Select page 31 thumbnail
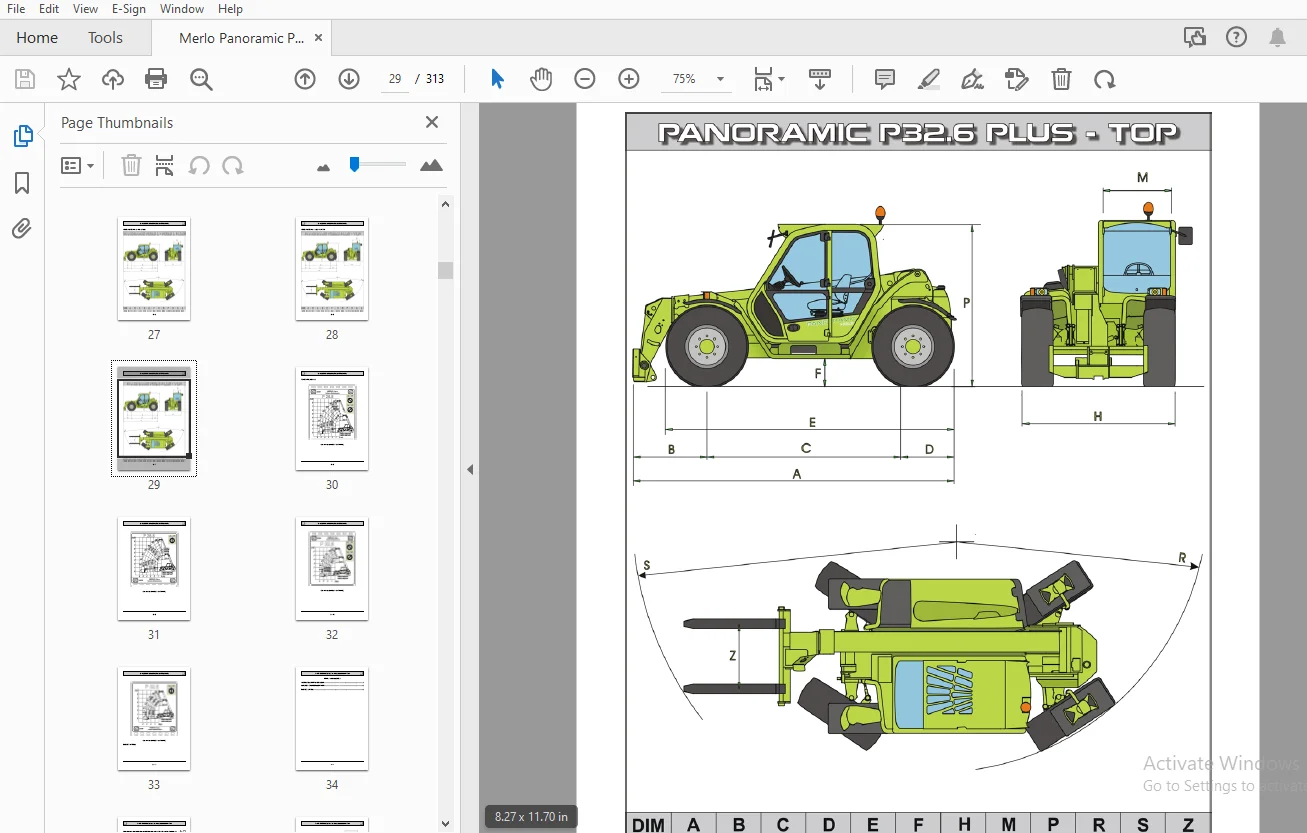This screenshot has height=833, width=1307. click(x=154, y=568)
